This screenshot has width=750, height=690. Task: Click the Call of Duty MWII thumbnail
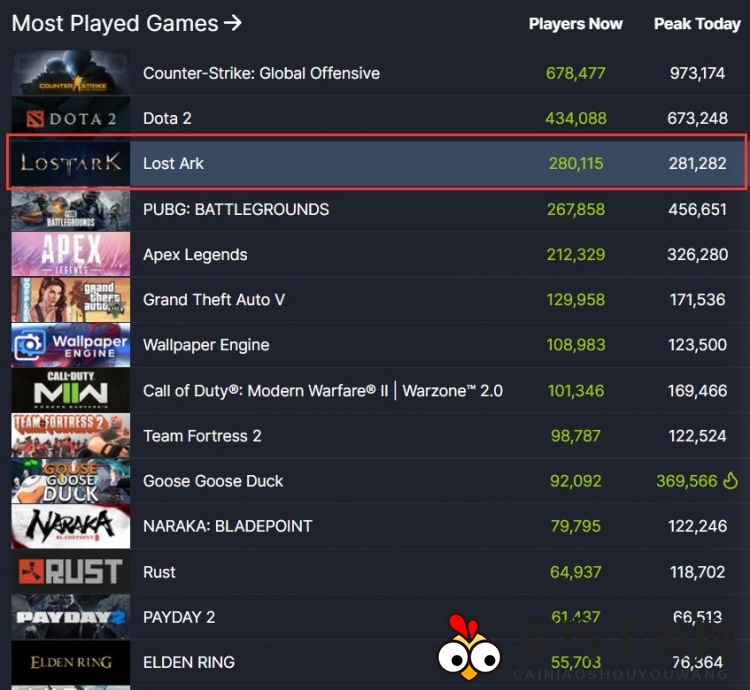click(70, 390)
